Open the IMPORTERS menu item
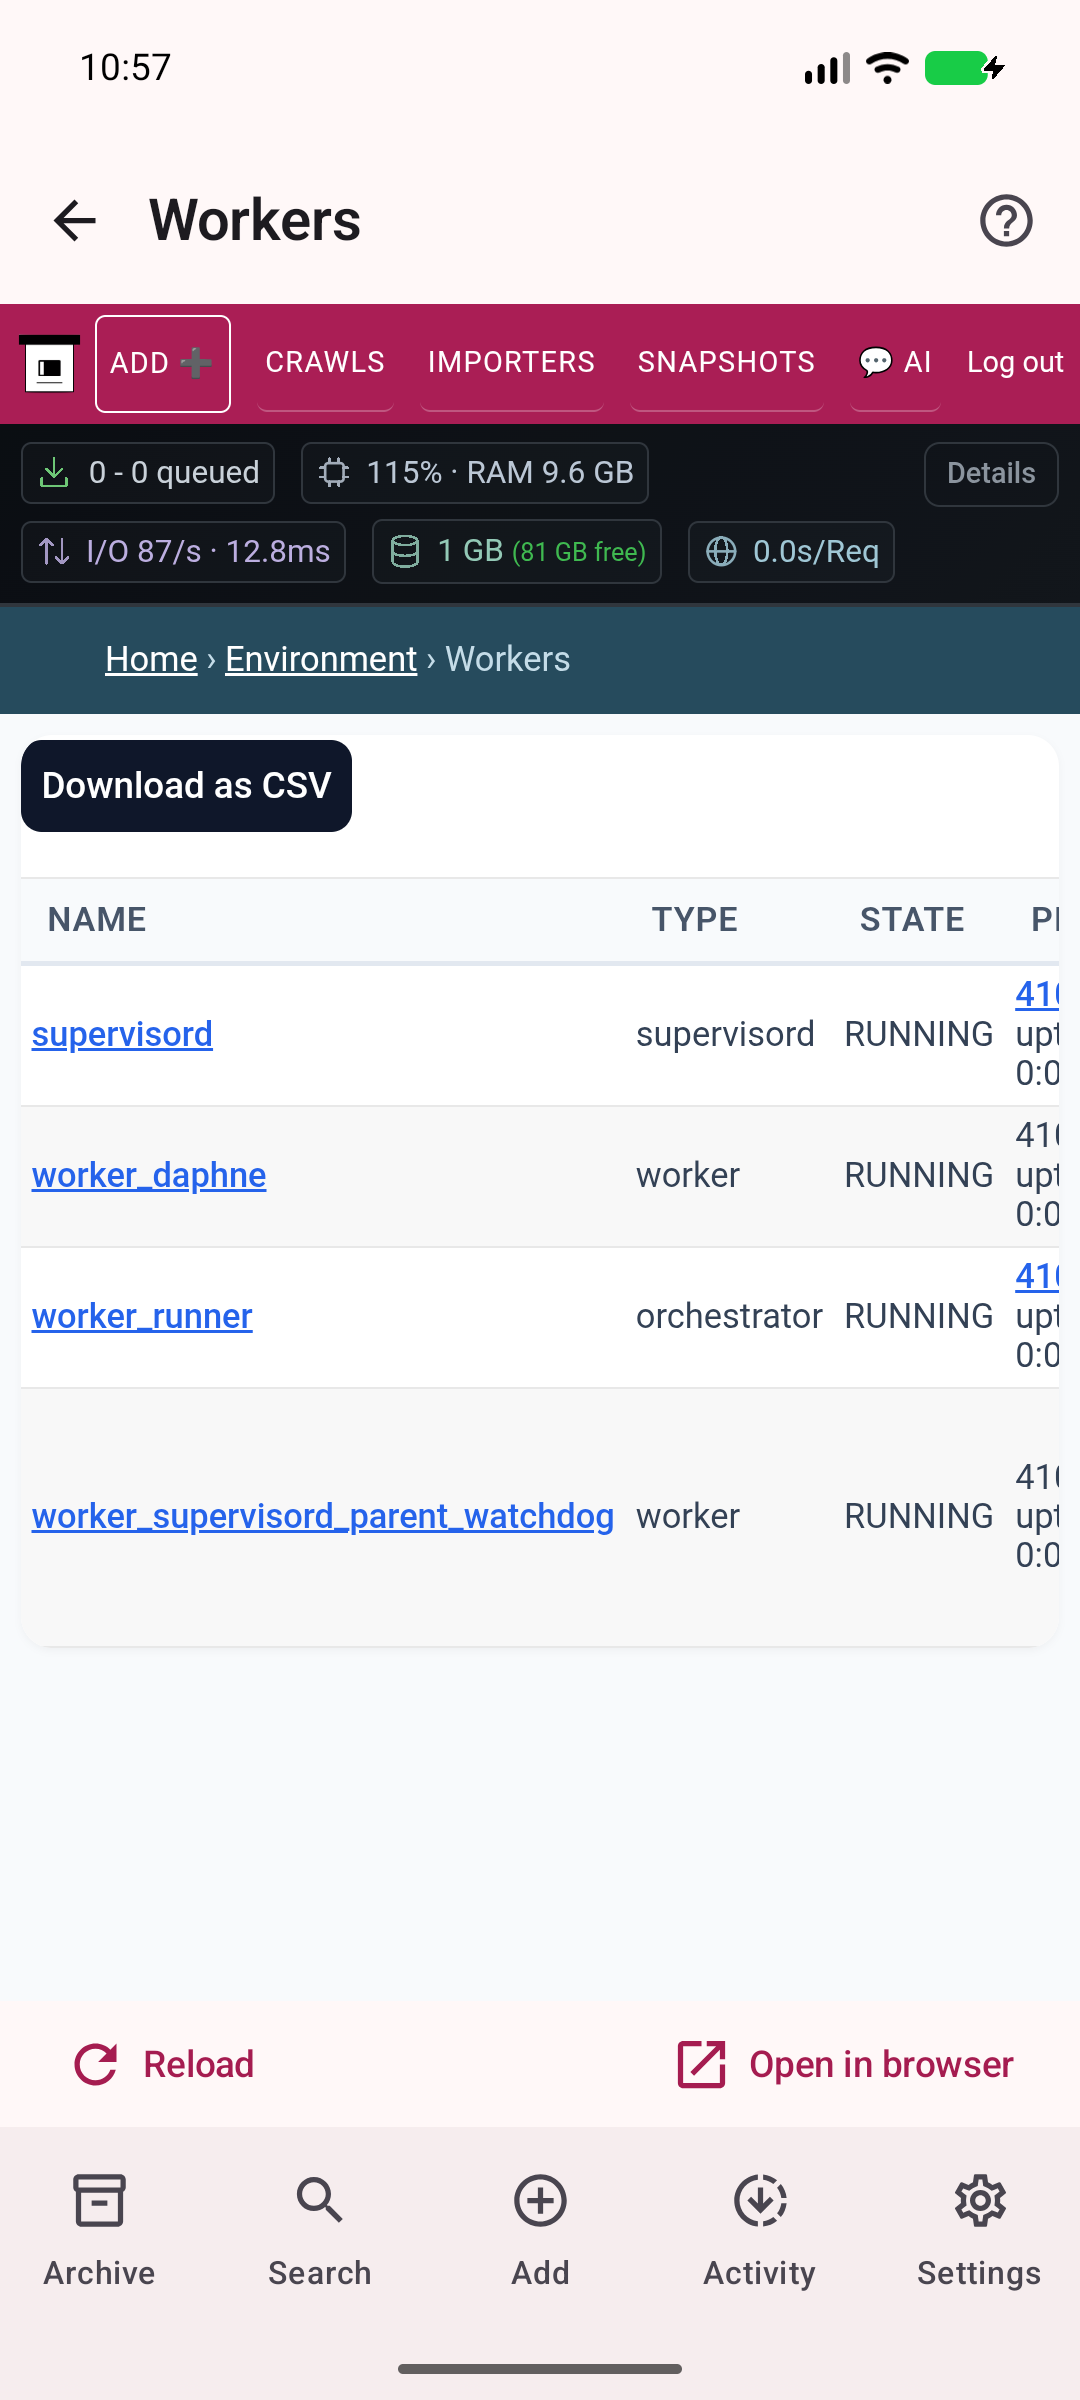This screenshot has width=1080, height=2400. (x=511, y=362)
